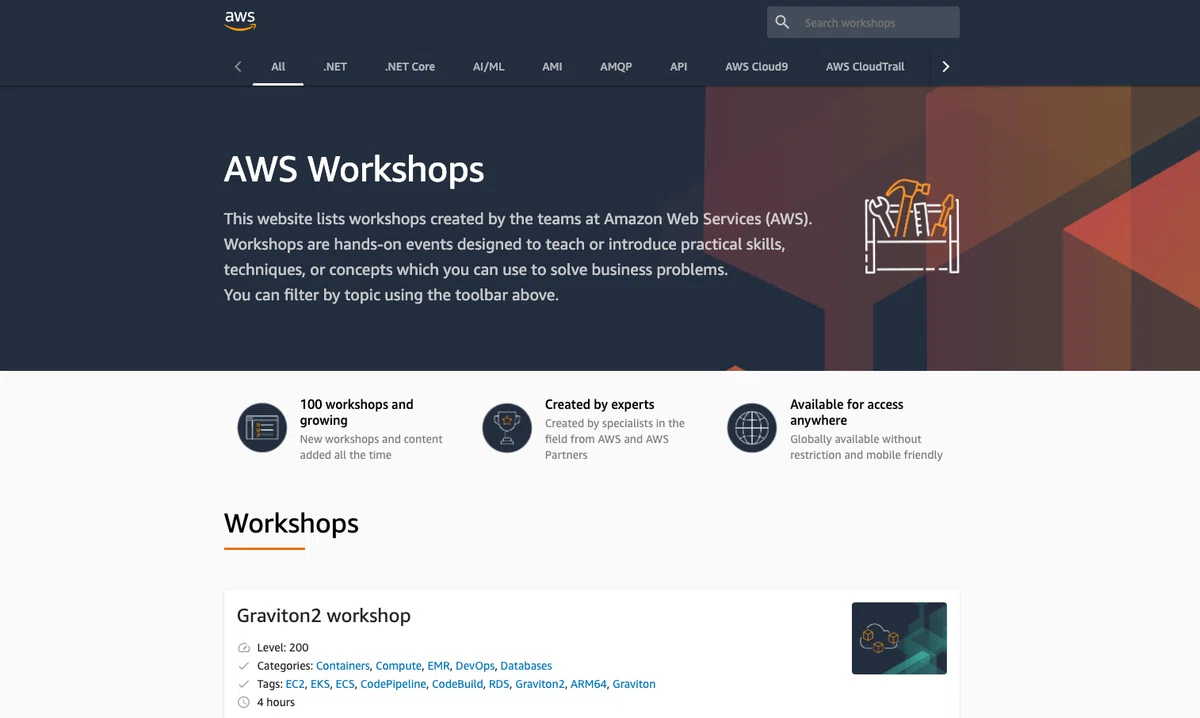Filter by the AWS Cloud9 tab
This screenshot has width=1200, height=718.
[757, 67]
